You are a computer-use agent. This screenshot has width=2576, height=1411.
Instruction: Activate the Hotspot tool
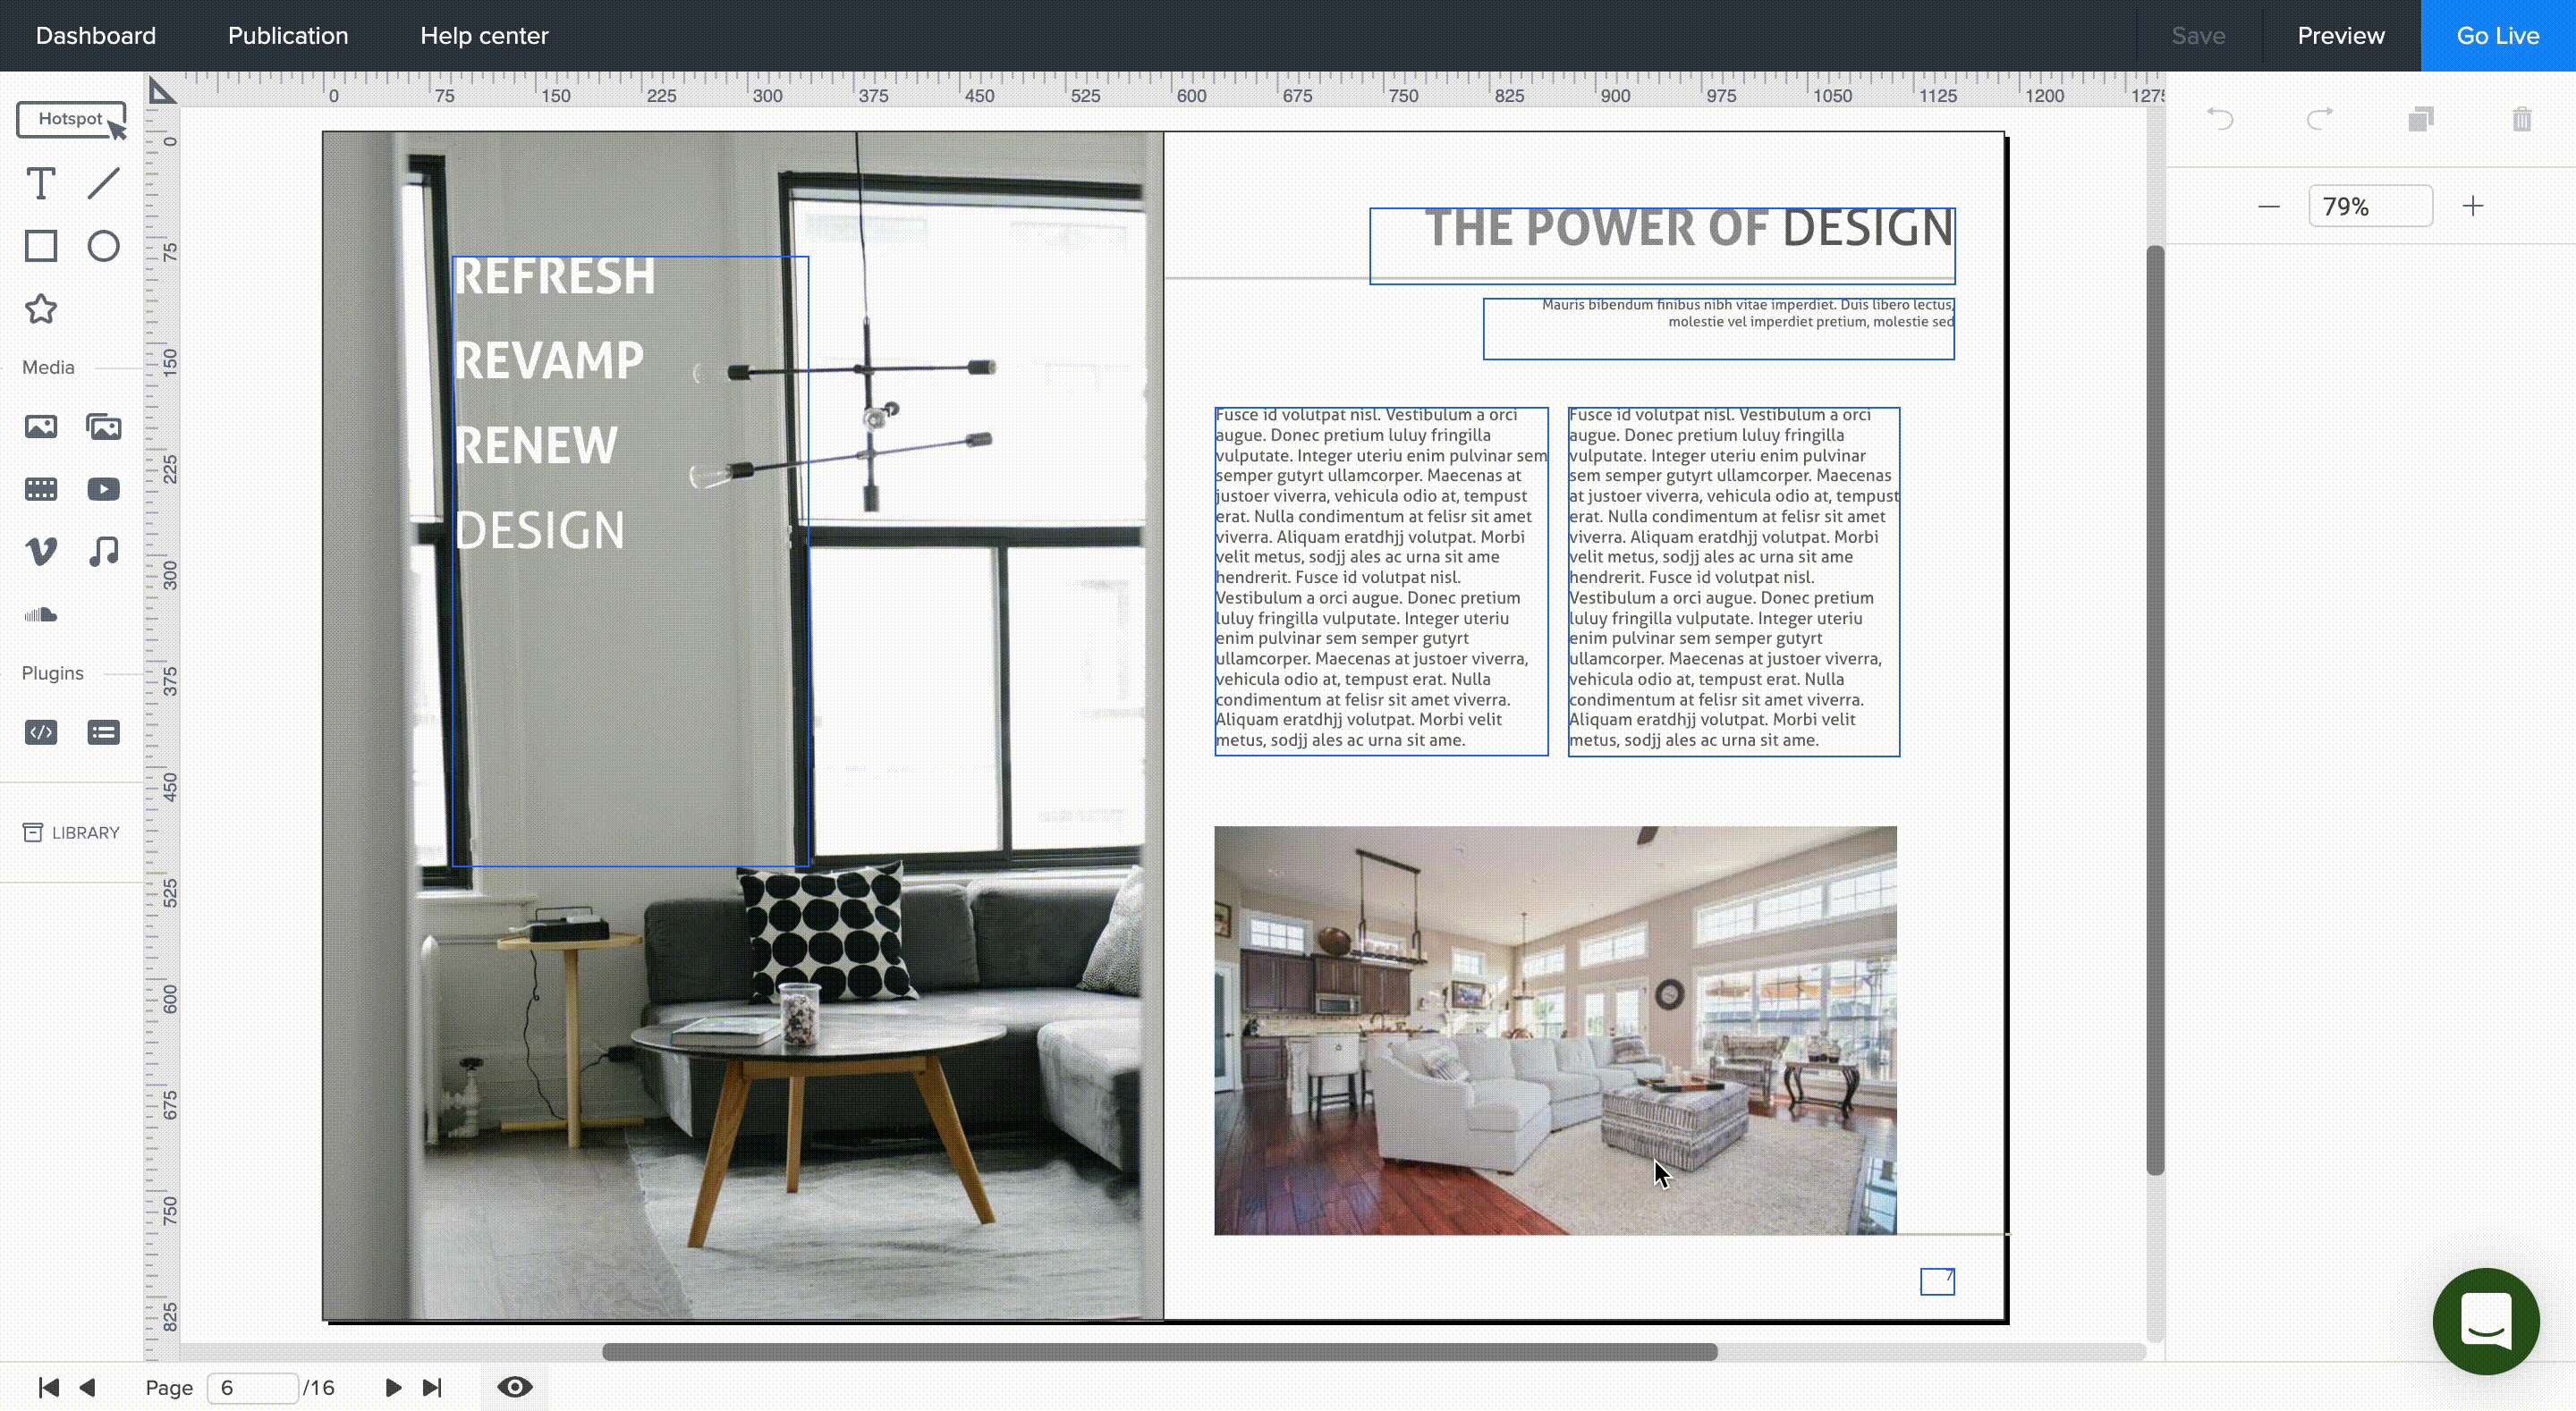click(x=71, y=119)
